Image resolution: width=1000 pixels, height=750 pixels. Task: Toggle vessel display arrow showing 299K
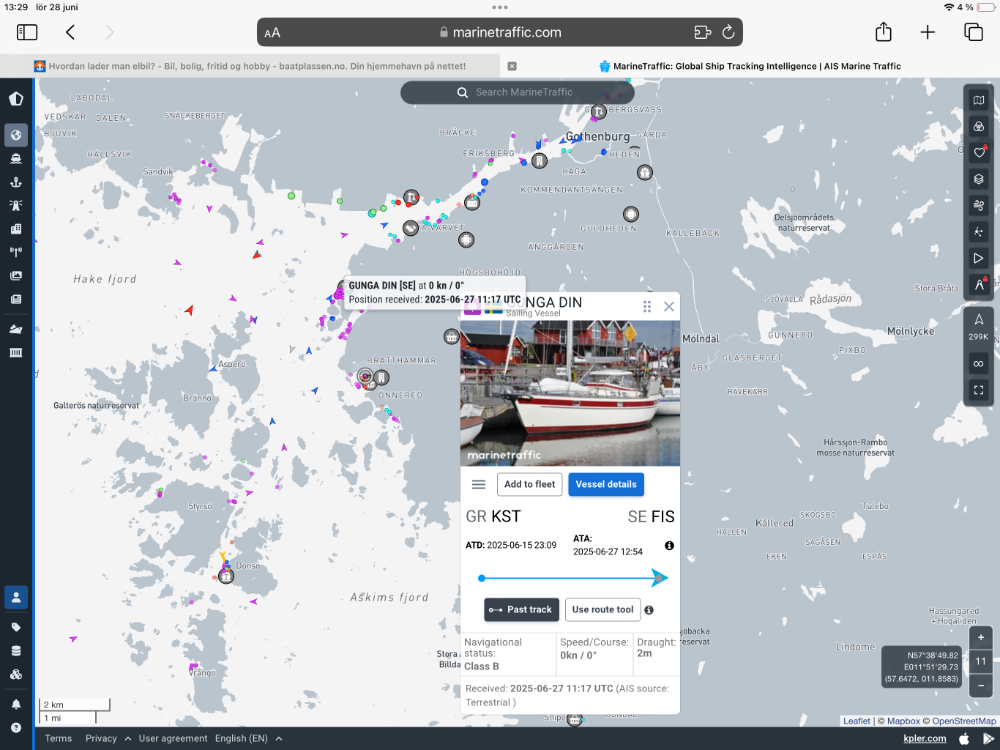978,326
